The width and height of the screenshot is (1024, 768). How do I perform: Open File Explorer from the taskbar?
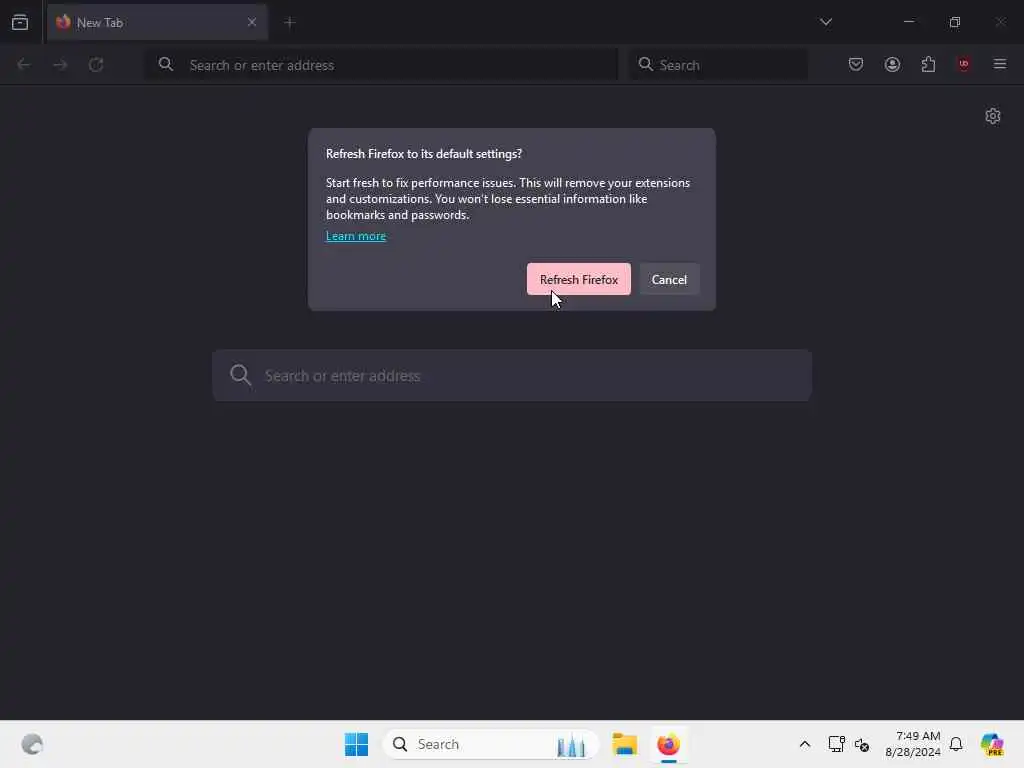coord(625,744)
